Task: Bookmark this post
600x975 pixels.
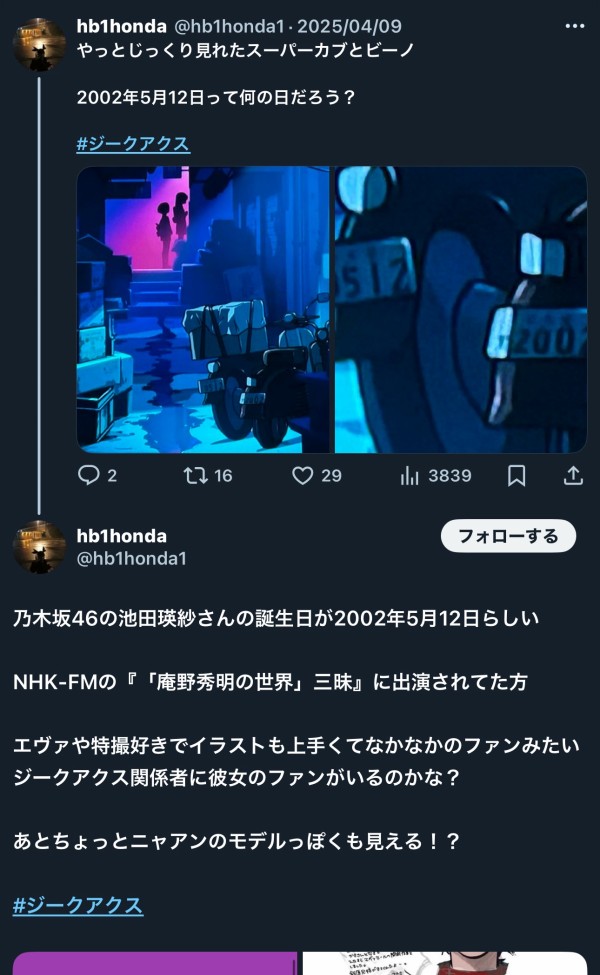Action: tap(516, 476)
